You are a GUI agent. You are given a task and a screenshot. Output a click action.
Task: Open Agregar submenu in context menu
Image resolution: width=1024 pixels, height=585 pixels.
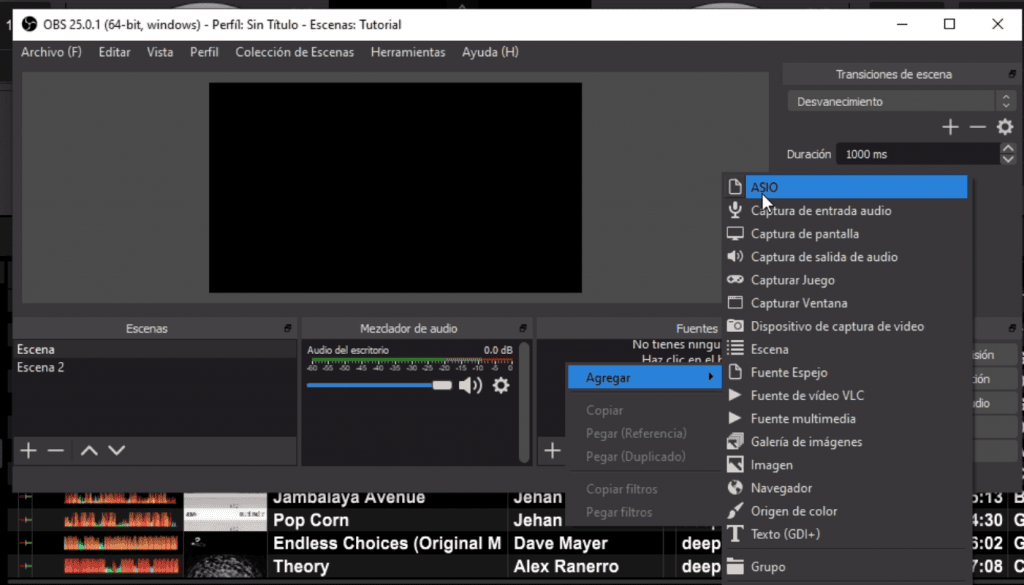644,377
